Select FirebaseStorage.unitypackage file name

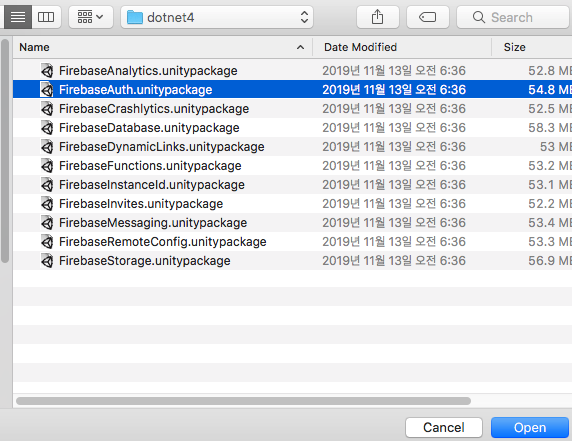click(x=144, y=260)
